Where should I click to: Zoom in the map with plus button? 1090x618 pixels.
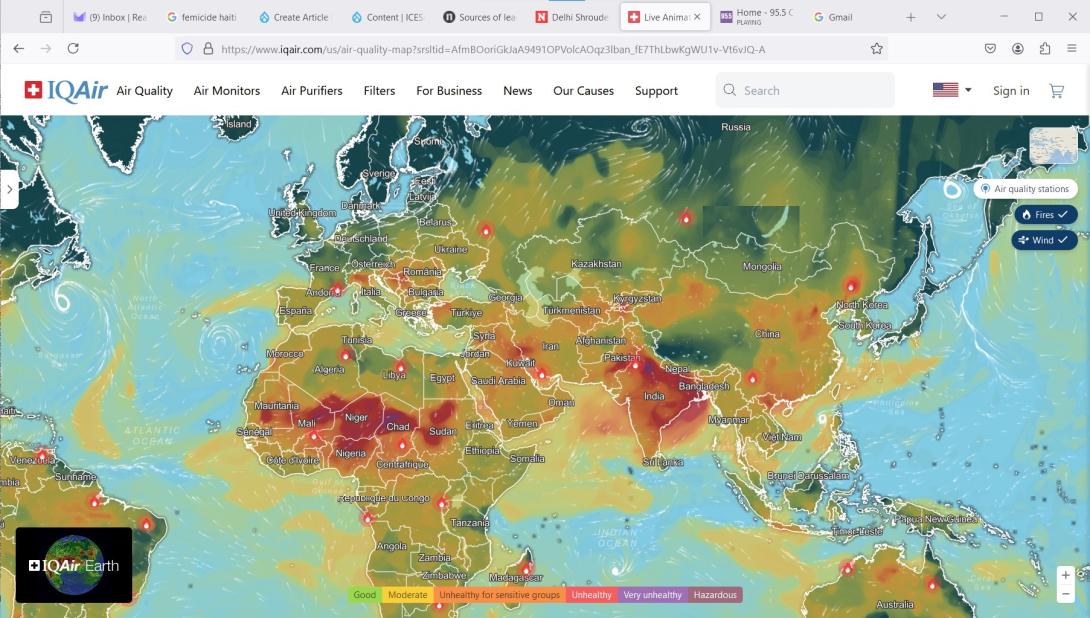pos(1066,575)
